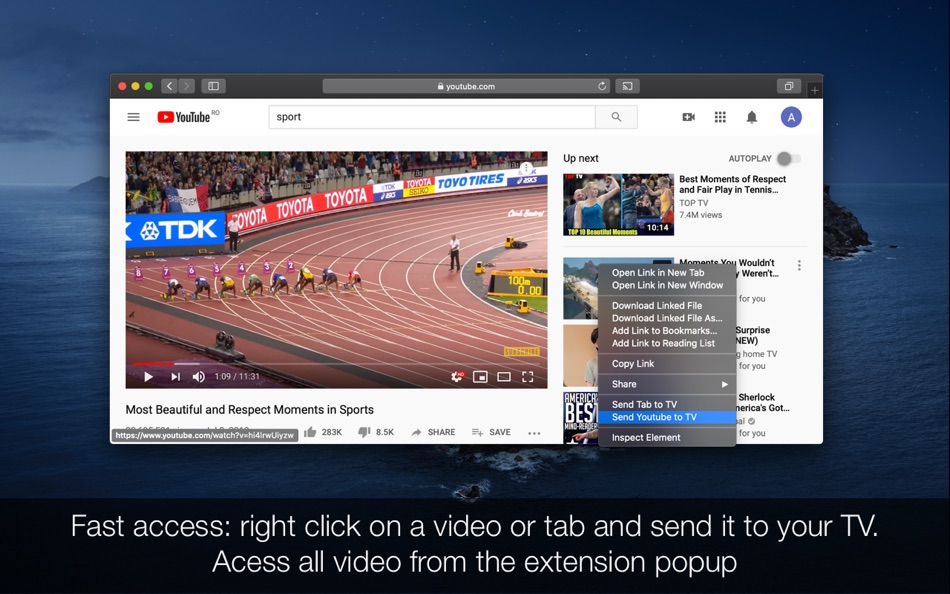Reload the youtube.com page

[602, 86]
